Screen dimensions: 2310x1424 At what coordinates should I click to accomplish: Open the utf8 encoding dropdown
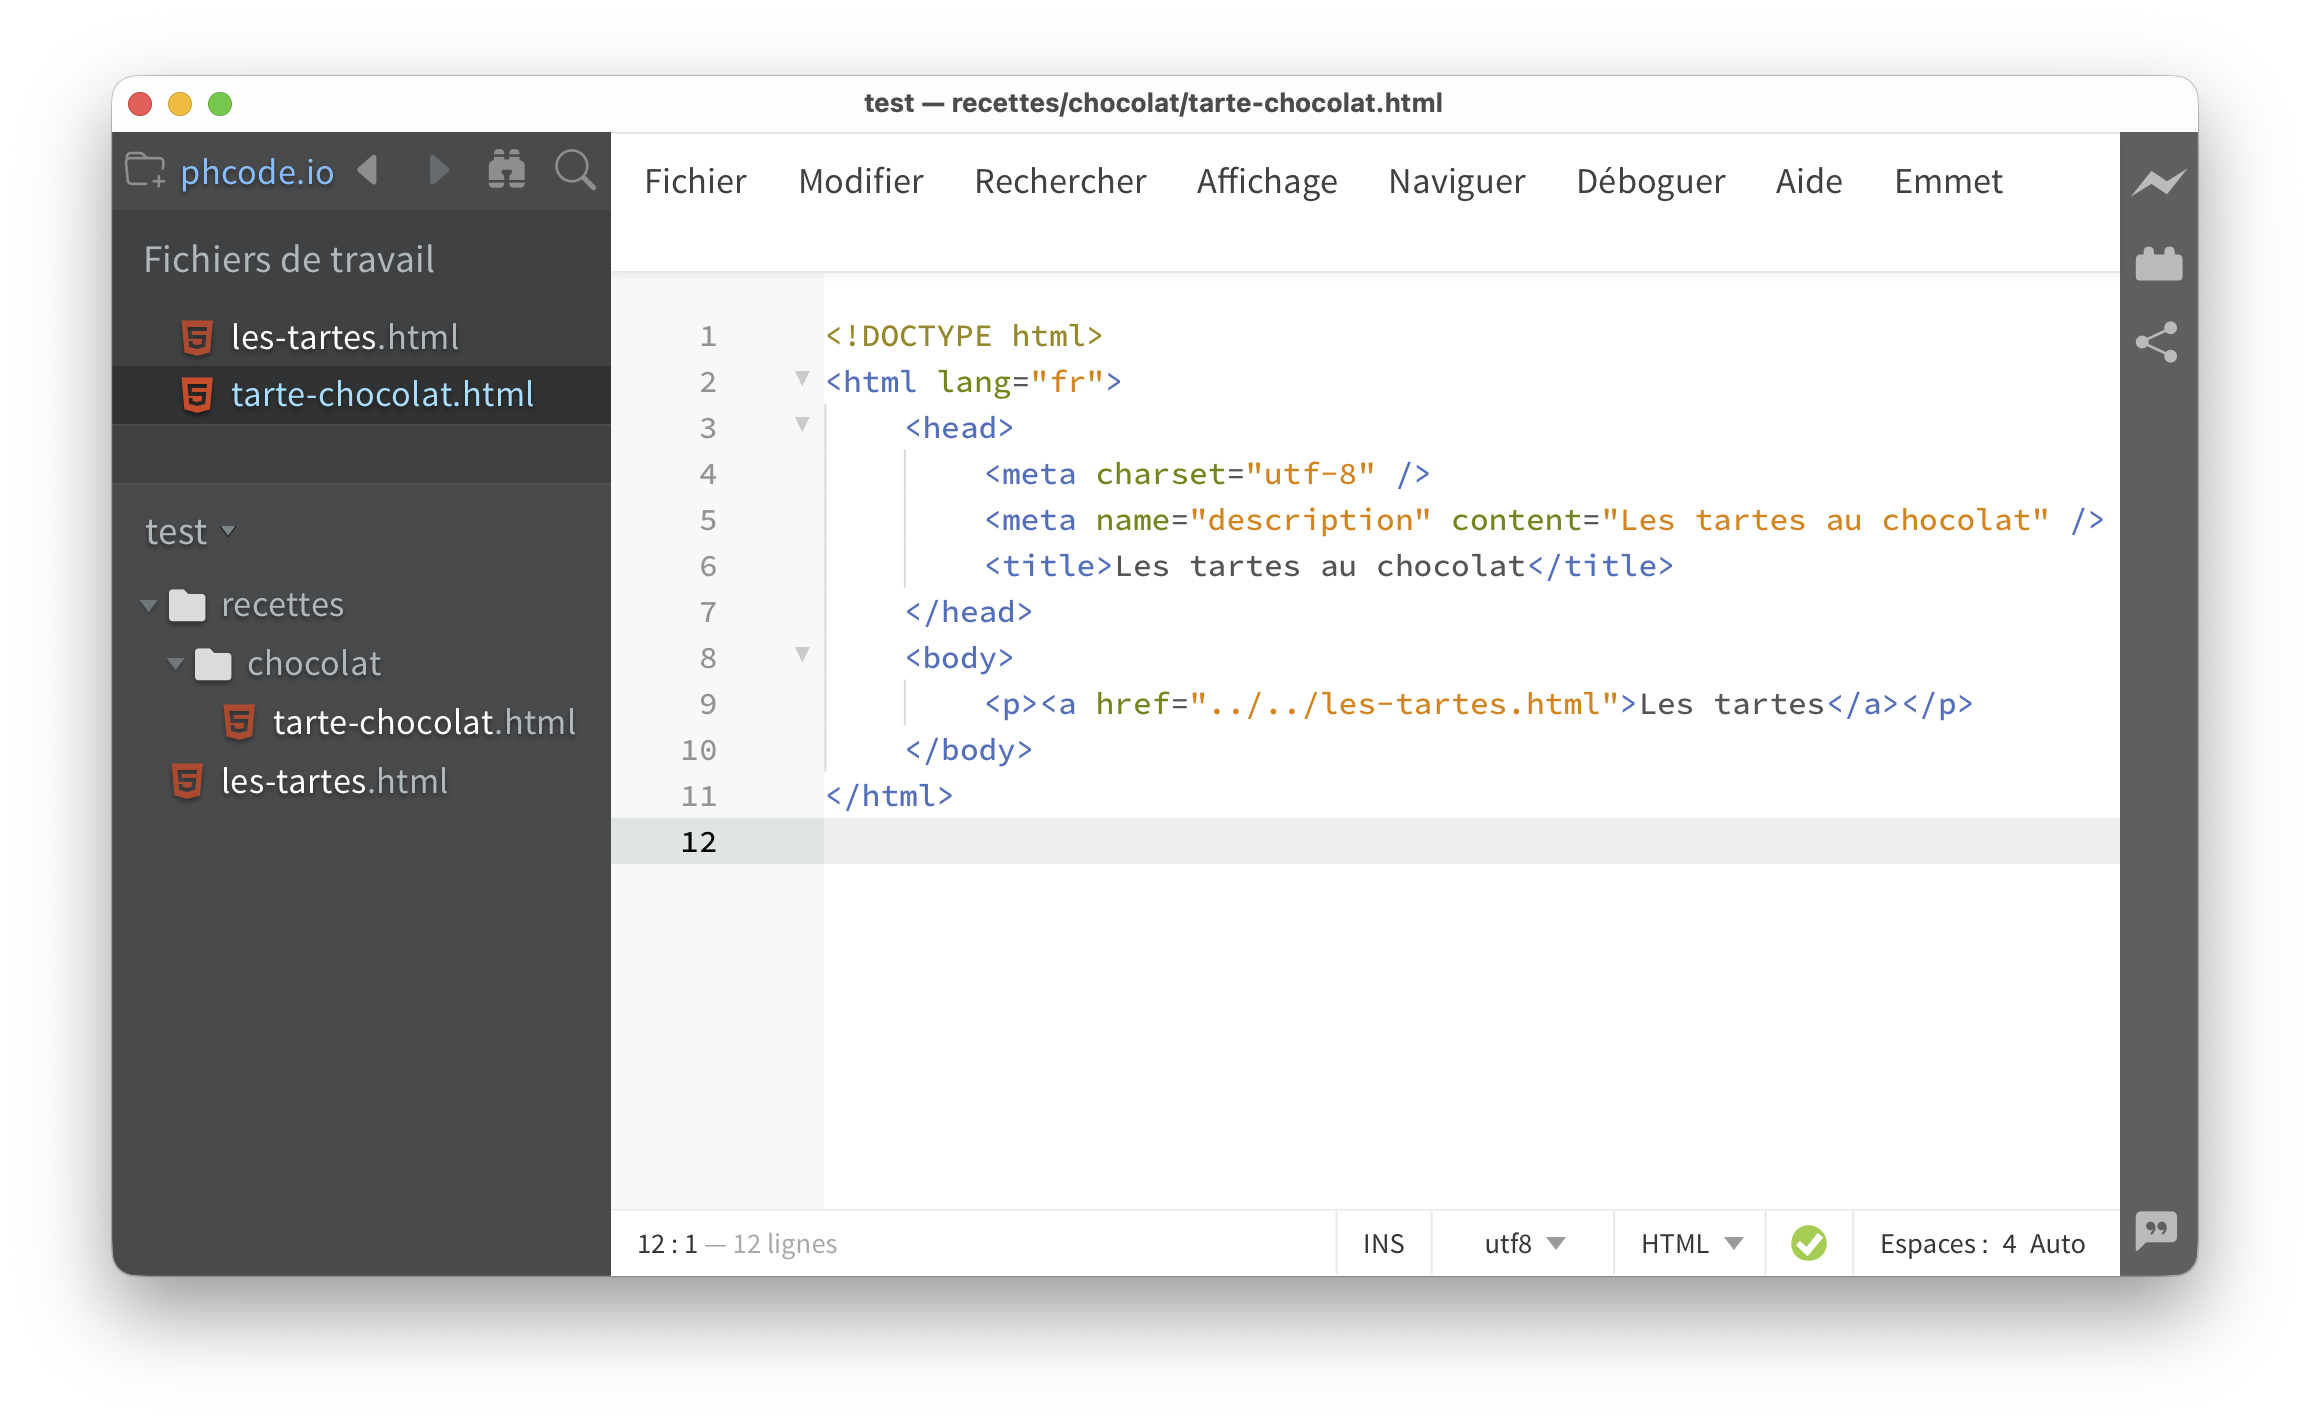[x=1520, y=1243]
